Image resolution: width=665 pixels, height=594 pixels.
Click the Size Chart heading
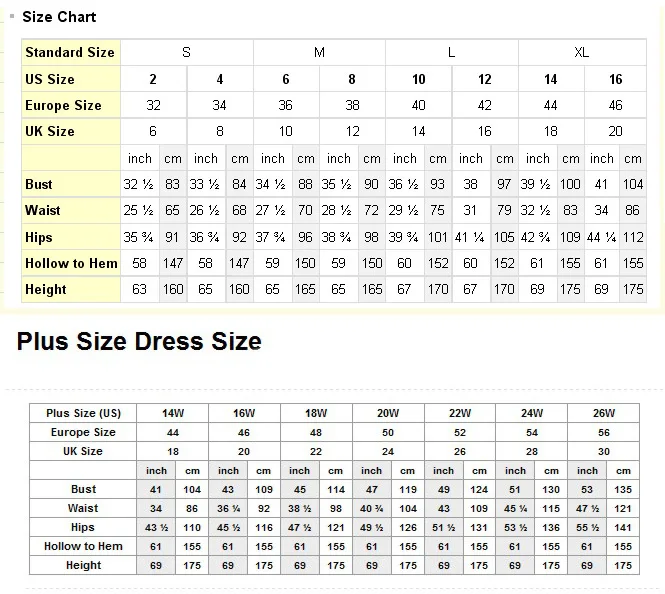tap(59, 17)
